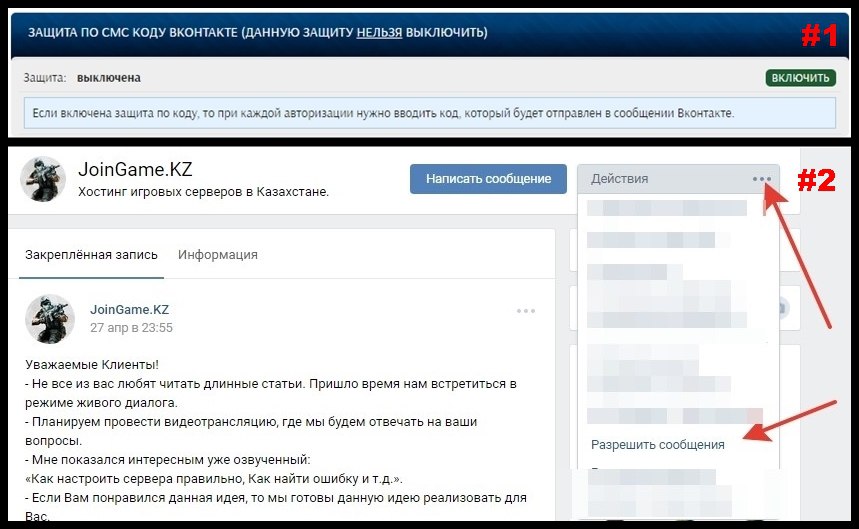Click the Написать сообщение button
859x529 pixels.
pyautogui.click(x=488, y=179)
